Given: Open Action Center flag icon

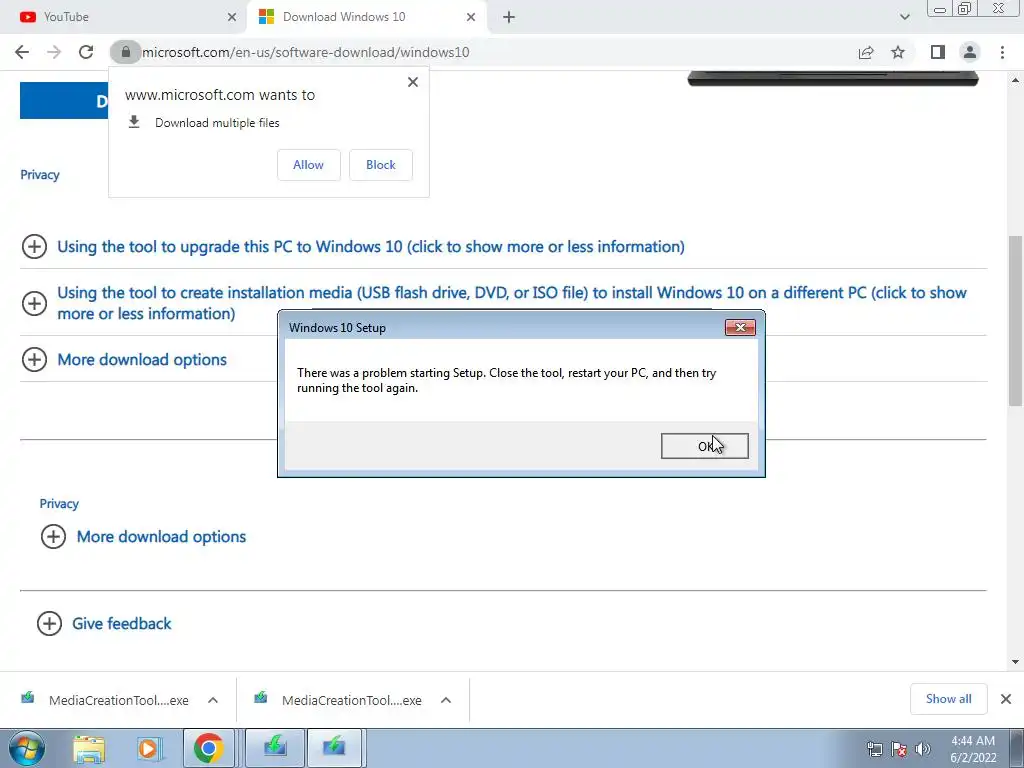Looking at the screenshot, I should pos(899,749).
